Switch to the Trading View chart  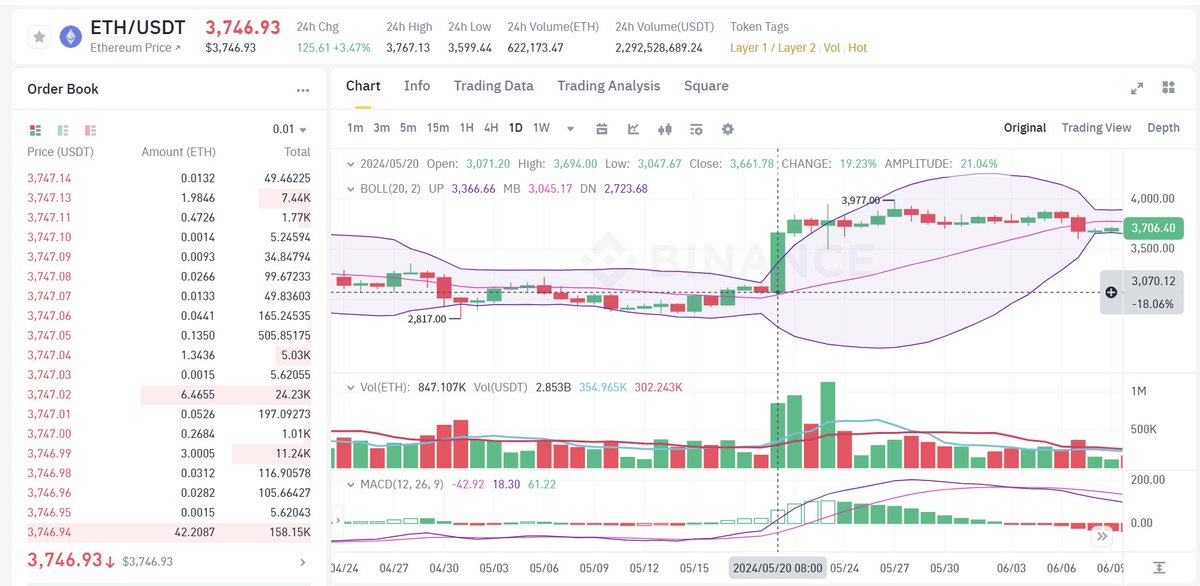[x=1096, y=128]
